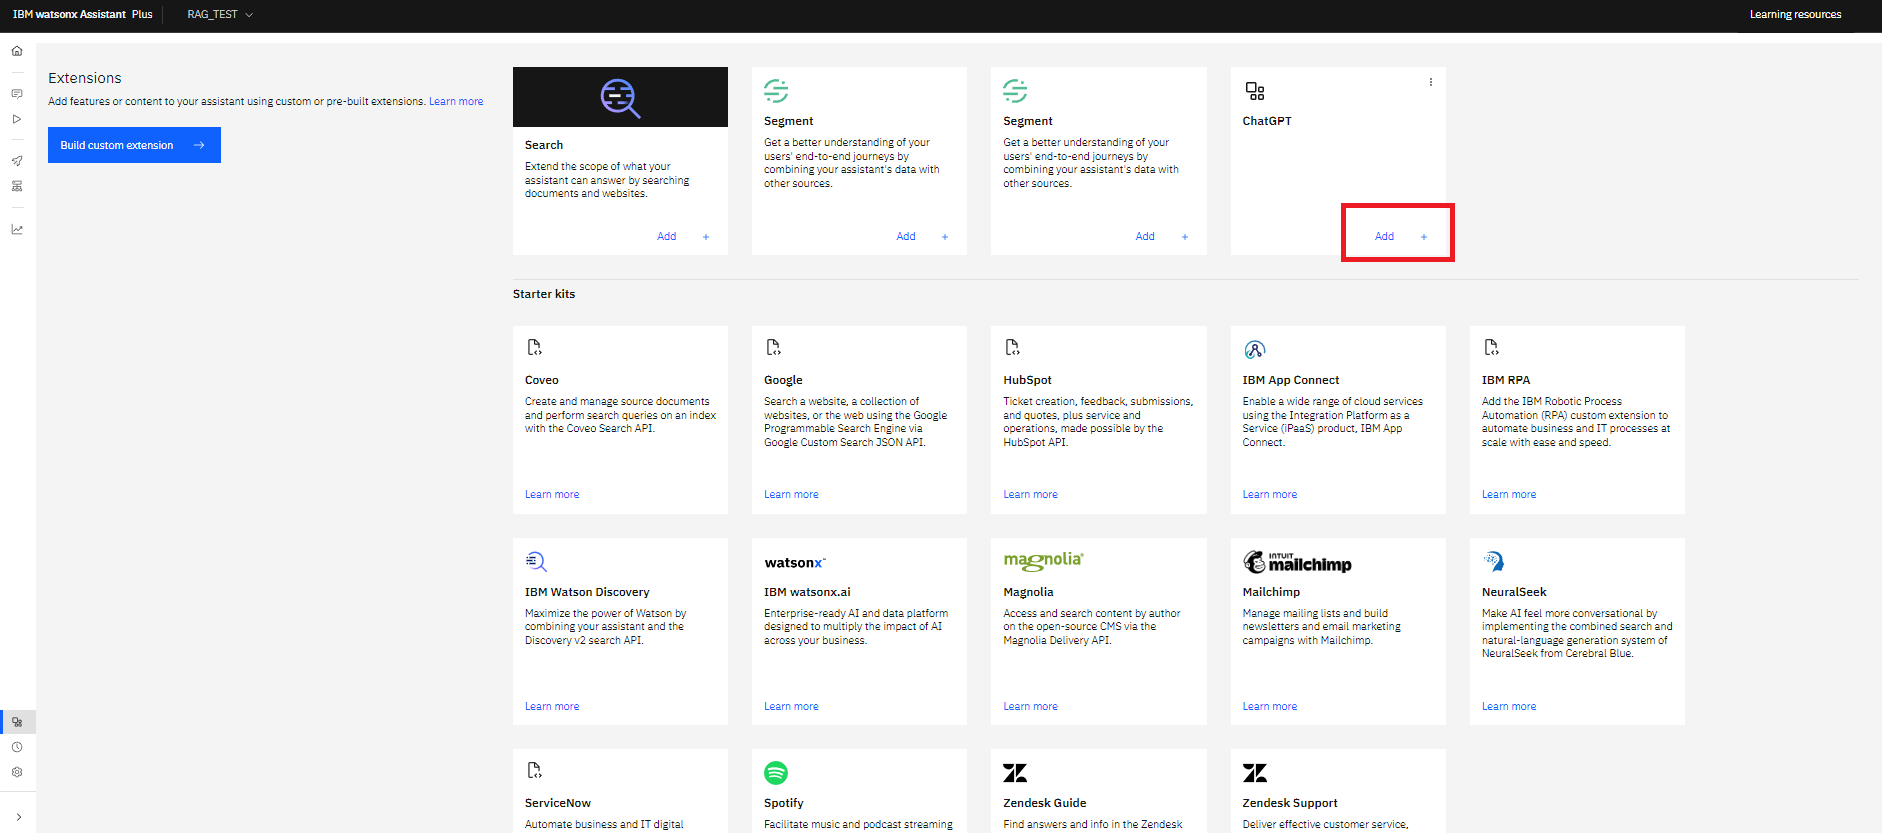
Task: Open the RAG_TEST assistant dropdown
Action: (x=220, y=14)
